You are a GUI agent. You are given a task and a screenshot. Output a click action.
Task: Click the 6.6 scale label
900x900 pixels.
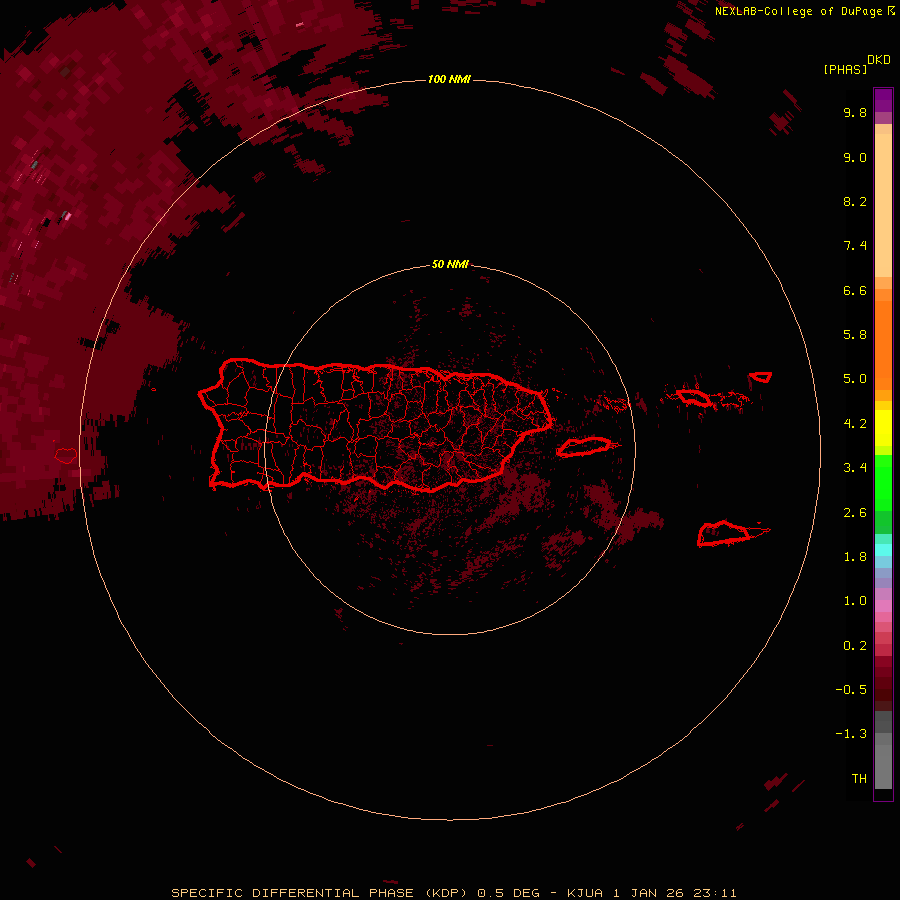(x=855, y=290)
